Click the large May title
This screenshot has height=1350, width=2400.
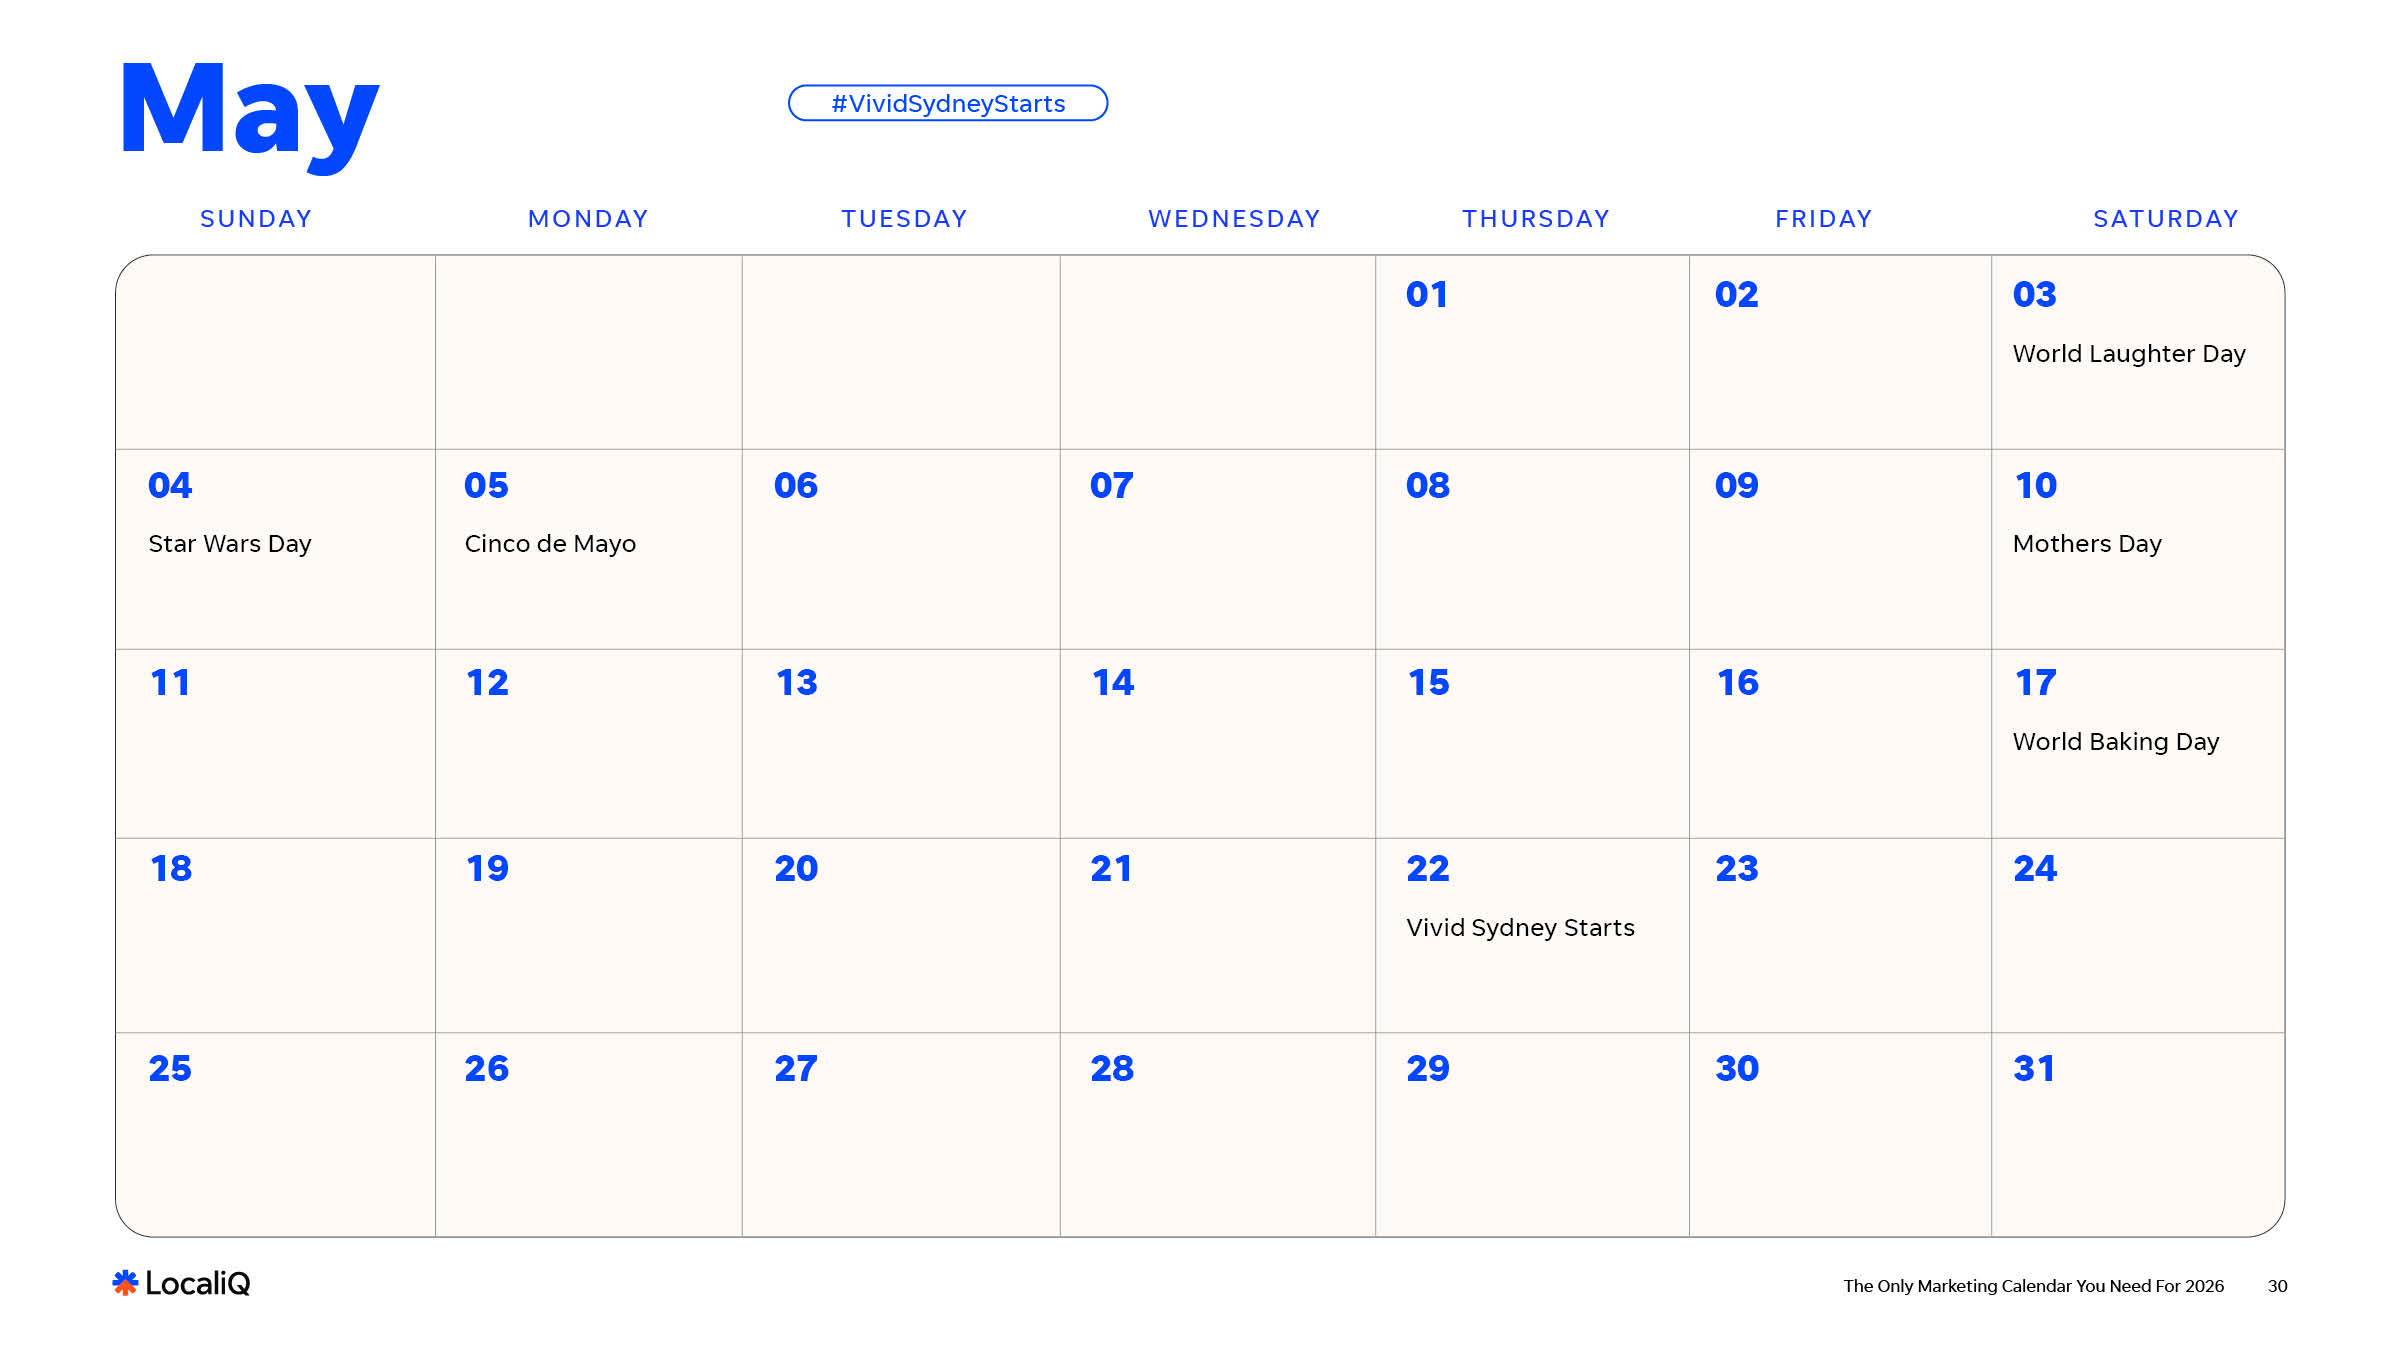coord(249,112)
